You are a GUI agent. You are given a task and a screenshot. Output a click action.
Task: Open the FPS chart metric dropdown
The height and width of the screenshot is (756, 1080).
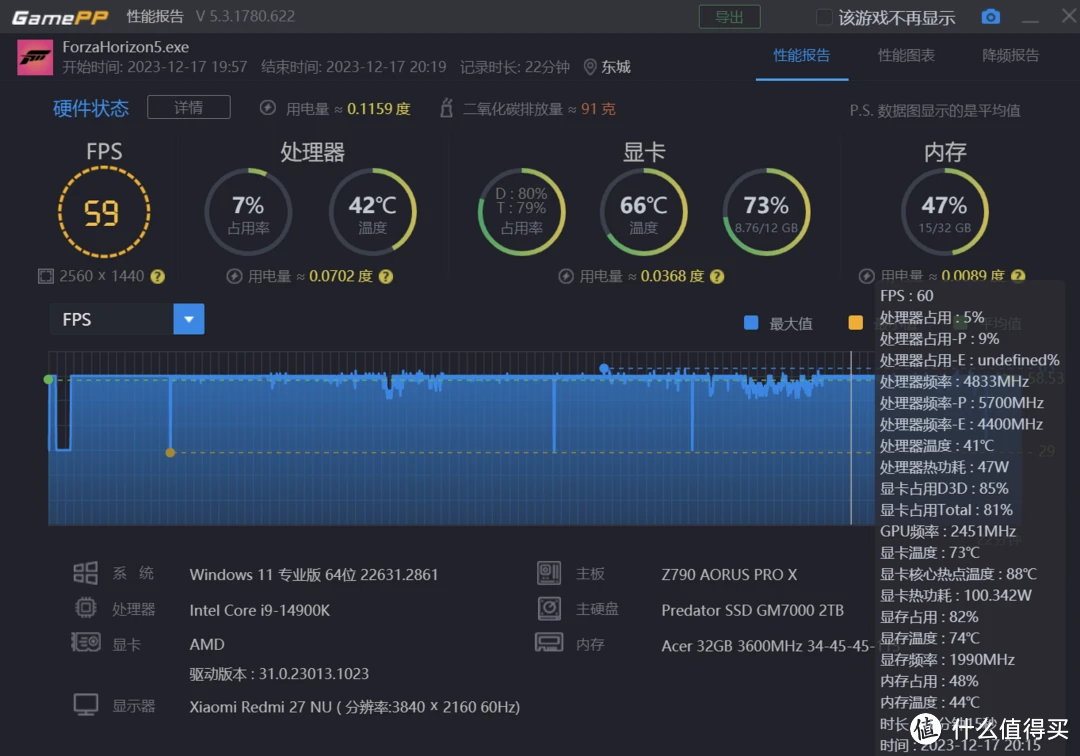point(189,319)
